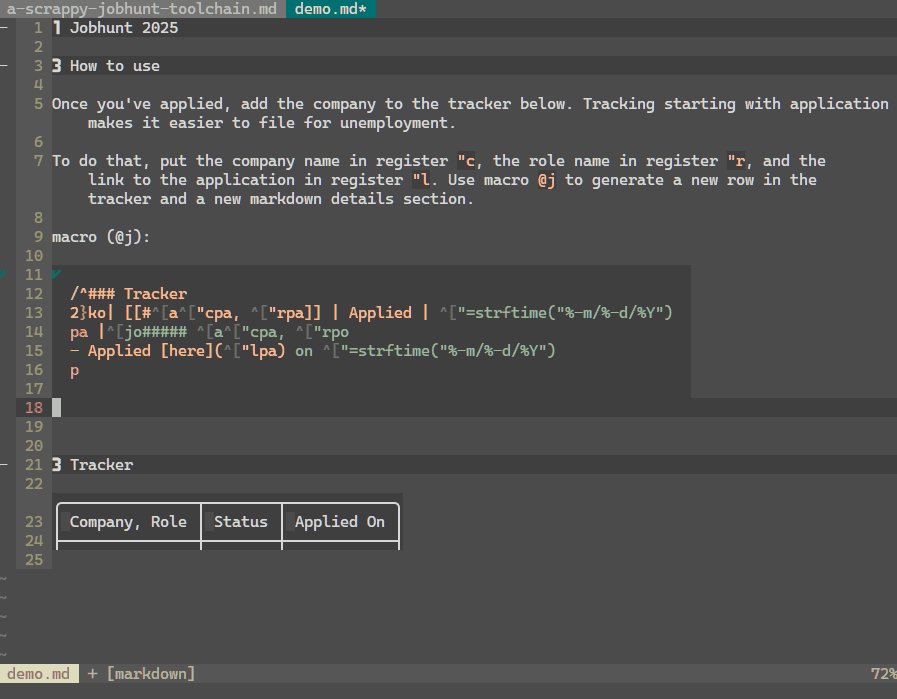Click demo.md in the bottom status line

39,674
